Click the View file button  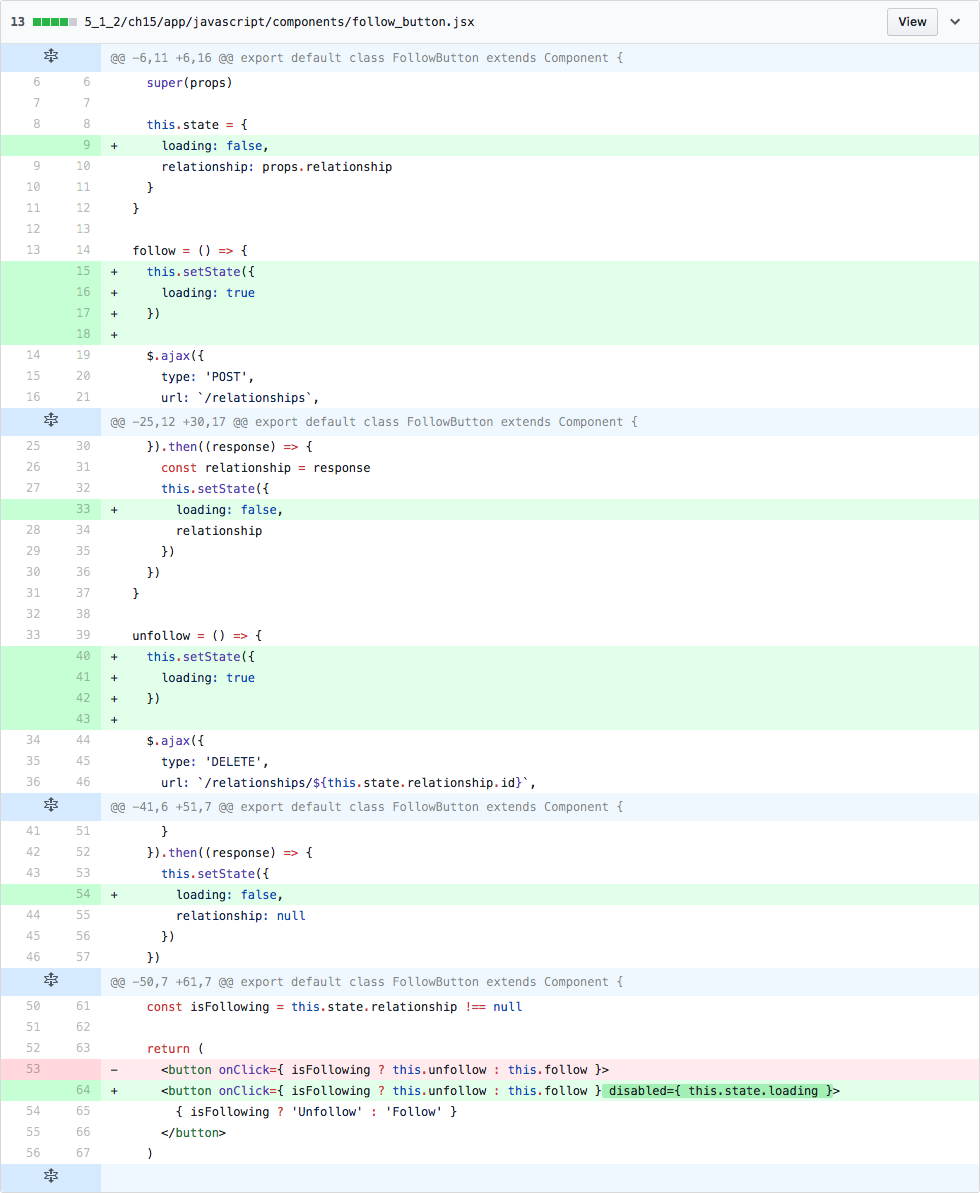coord(912,21)
